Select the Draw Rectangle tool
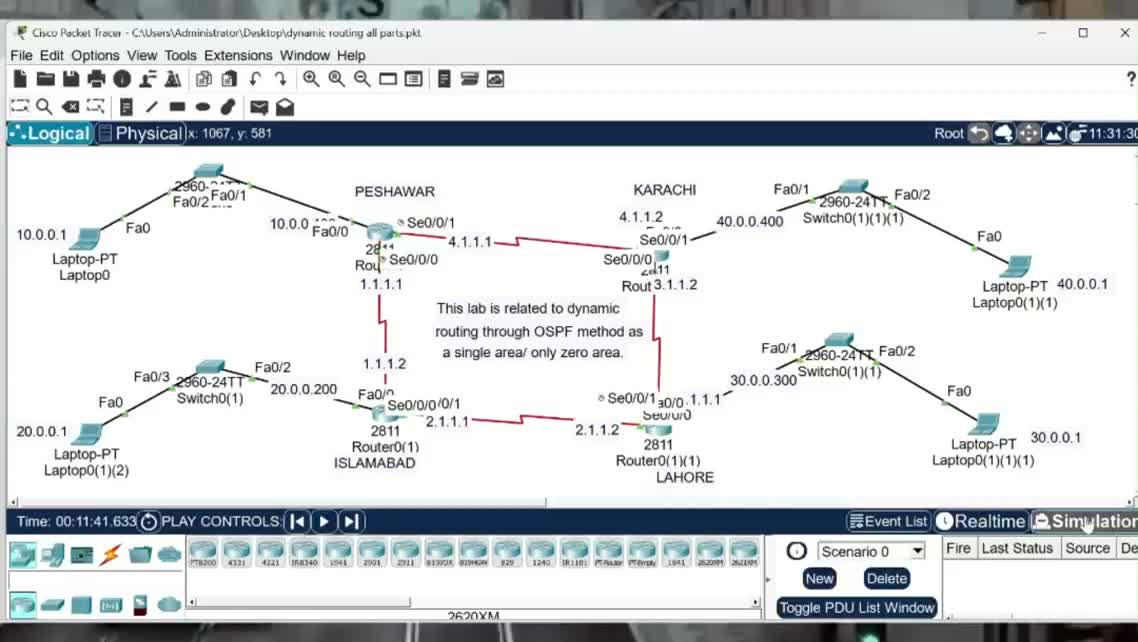 pyautogui.click(x=177, y=107)
